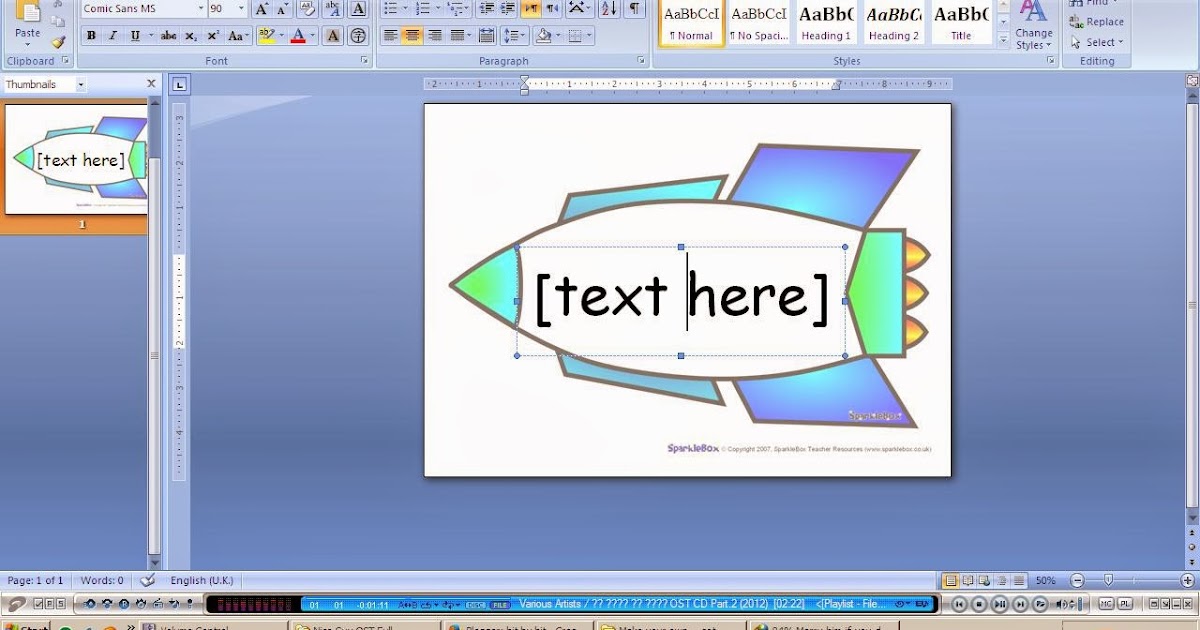This screenshot has width=1200, height=630.
Task: Open the font name dropdown
Action: point(200,9)
